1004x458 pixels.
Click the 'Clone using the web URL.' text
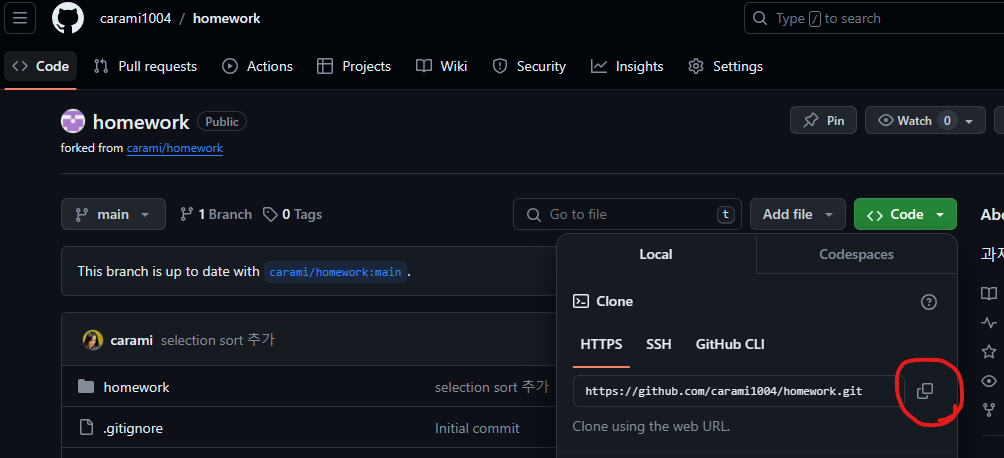(x=651, y=426)
